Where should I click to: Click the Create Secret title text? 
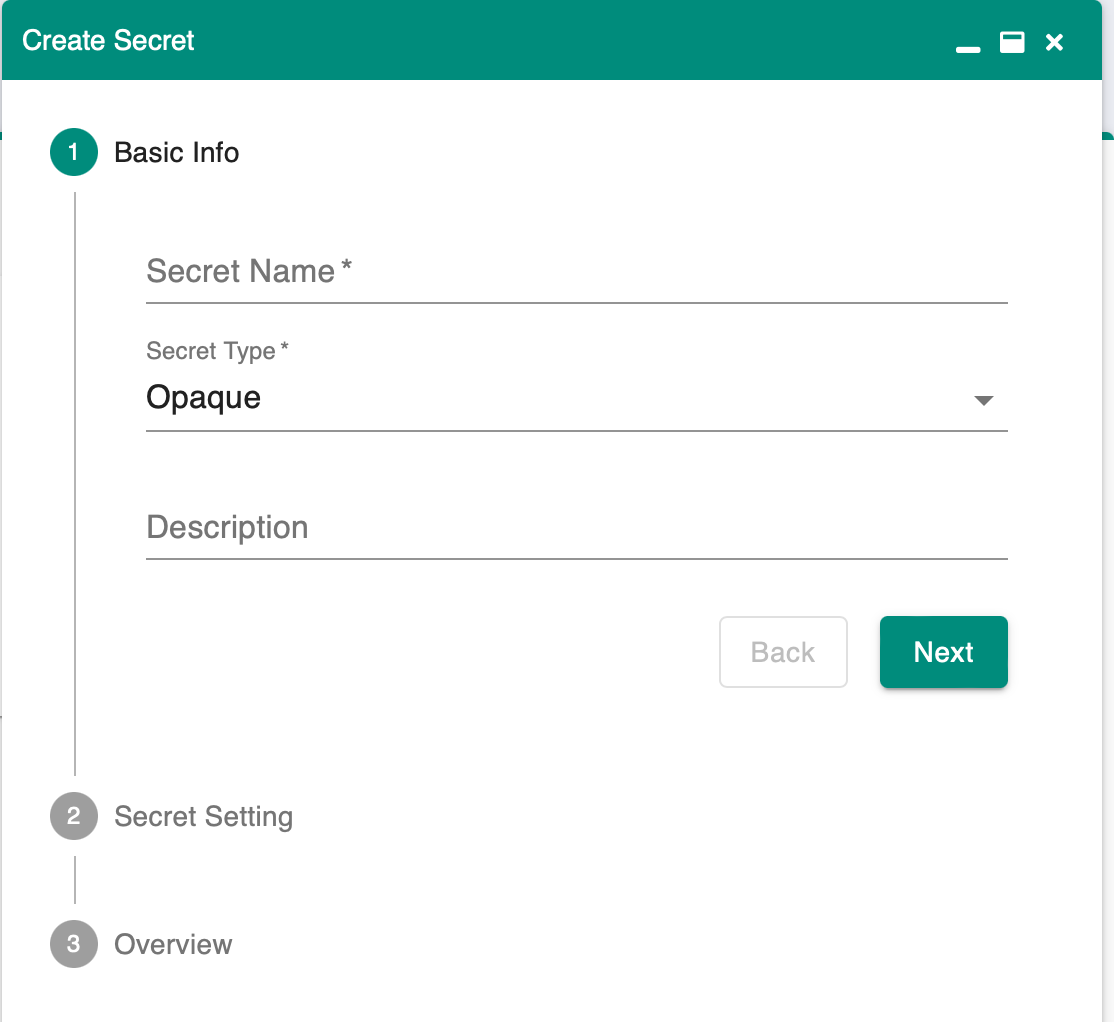(x=108, y=40)
